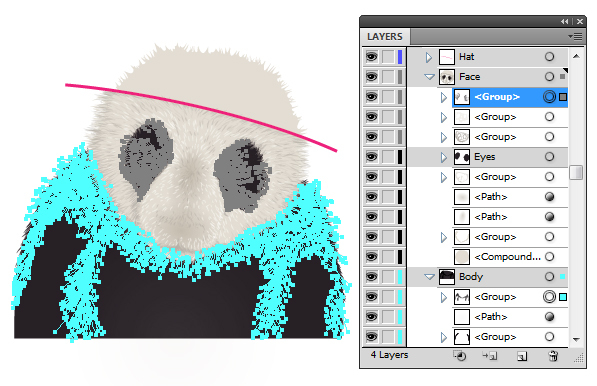This screenshot has height=386, width=597.
Task: Toggle visibility of the highlighted Group row
Action: (371, 97)
